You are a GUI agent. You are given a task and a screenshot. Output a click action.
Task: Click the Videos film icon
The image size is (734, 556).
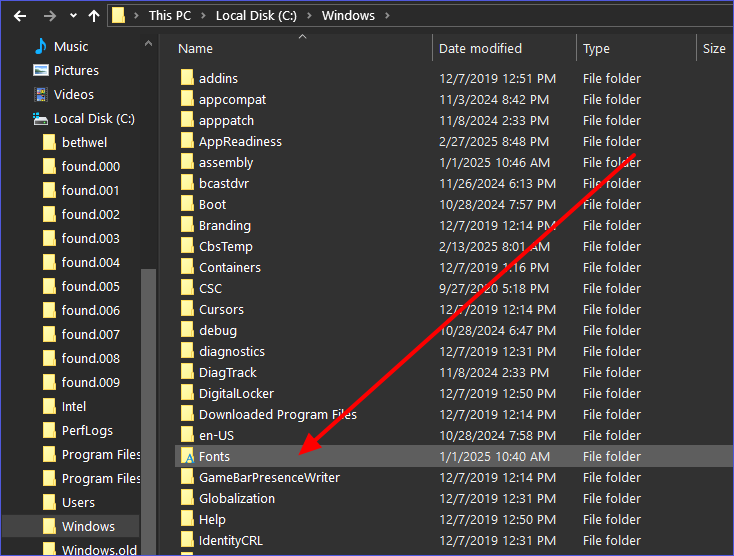pyautogui.click(x=41, y=95)
